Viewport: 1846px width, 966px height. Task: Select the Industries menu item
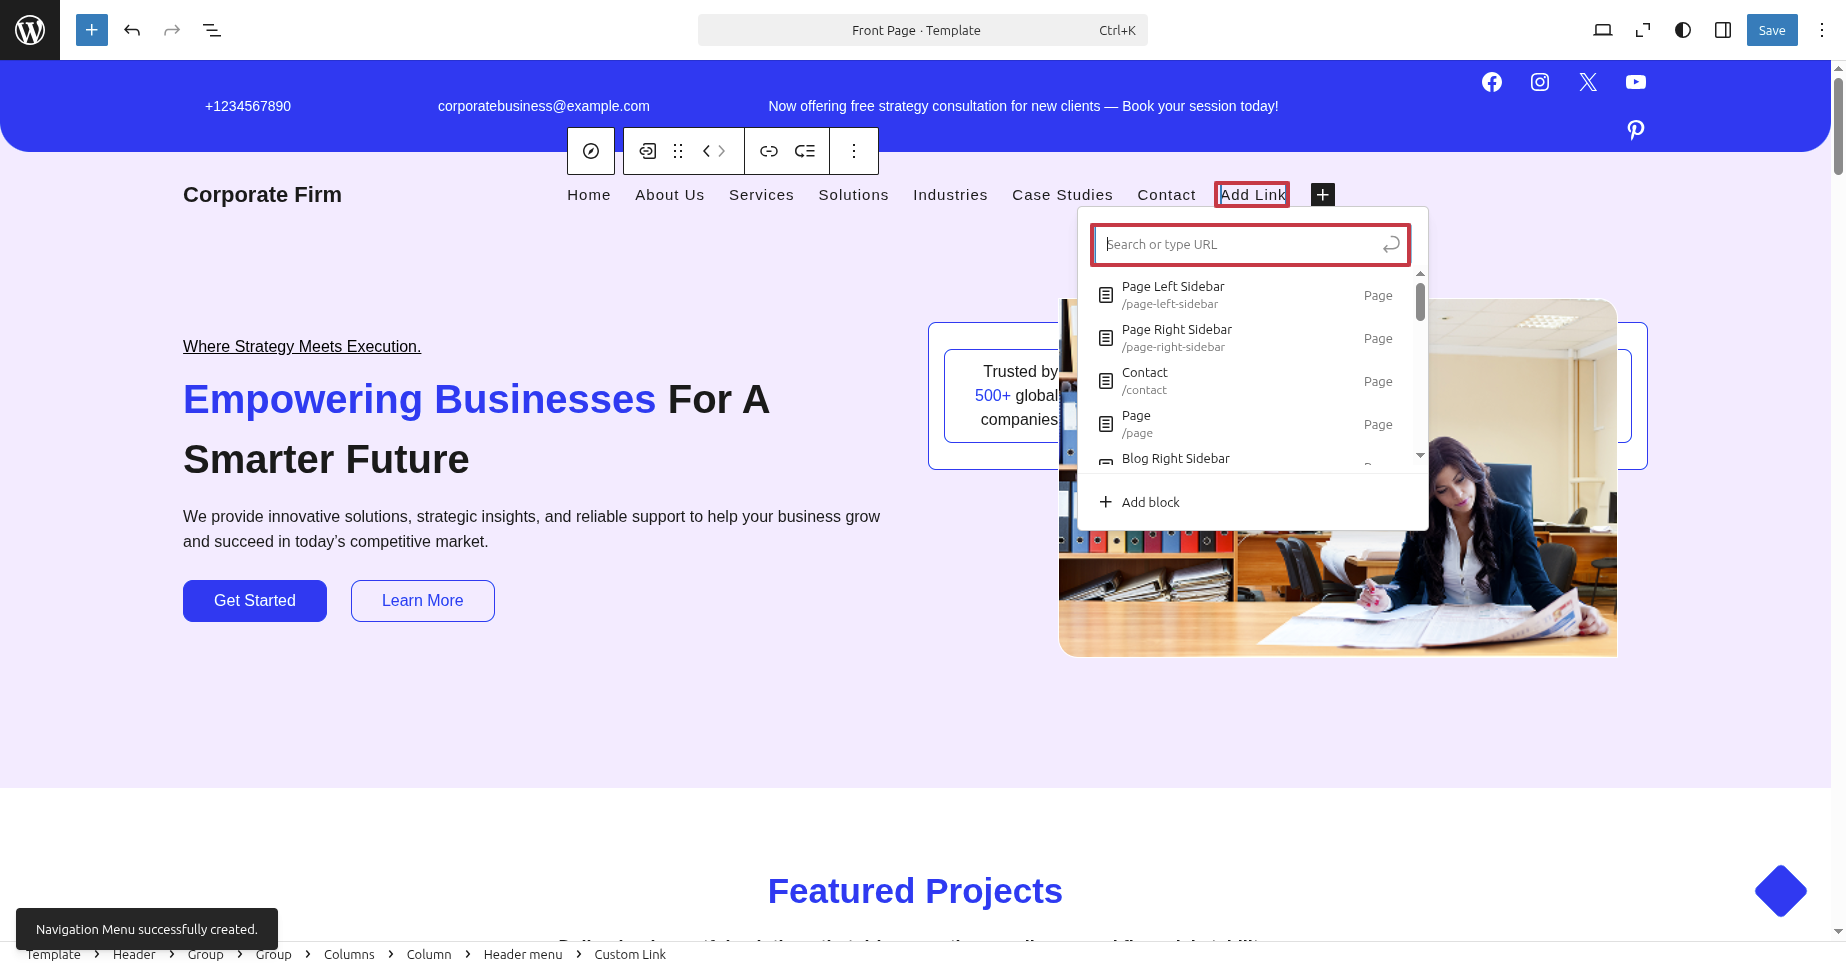(950, 195)
